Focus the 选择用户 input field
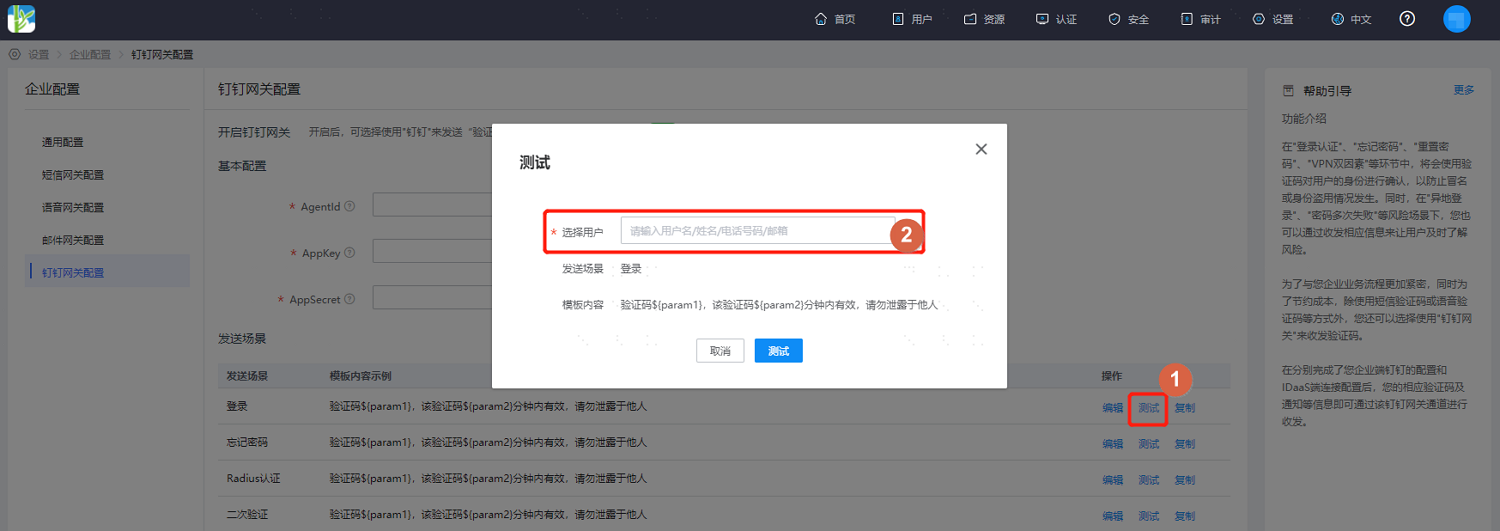1500x531 pixels. (758, 231)
